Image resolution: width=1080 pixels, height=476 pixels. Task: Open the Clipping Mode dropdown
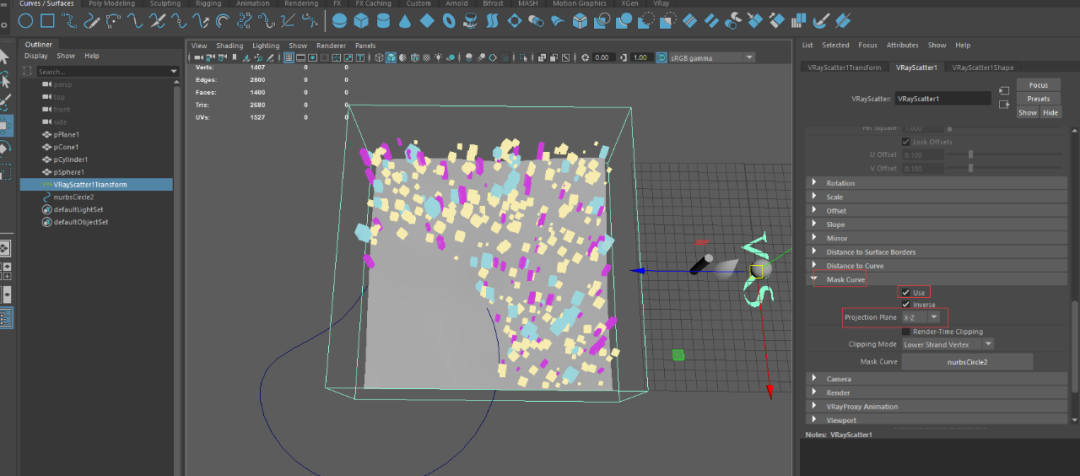[947, 344]
